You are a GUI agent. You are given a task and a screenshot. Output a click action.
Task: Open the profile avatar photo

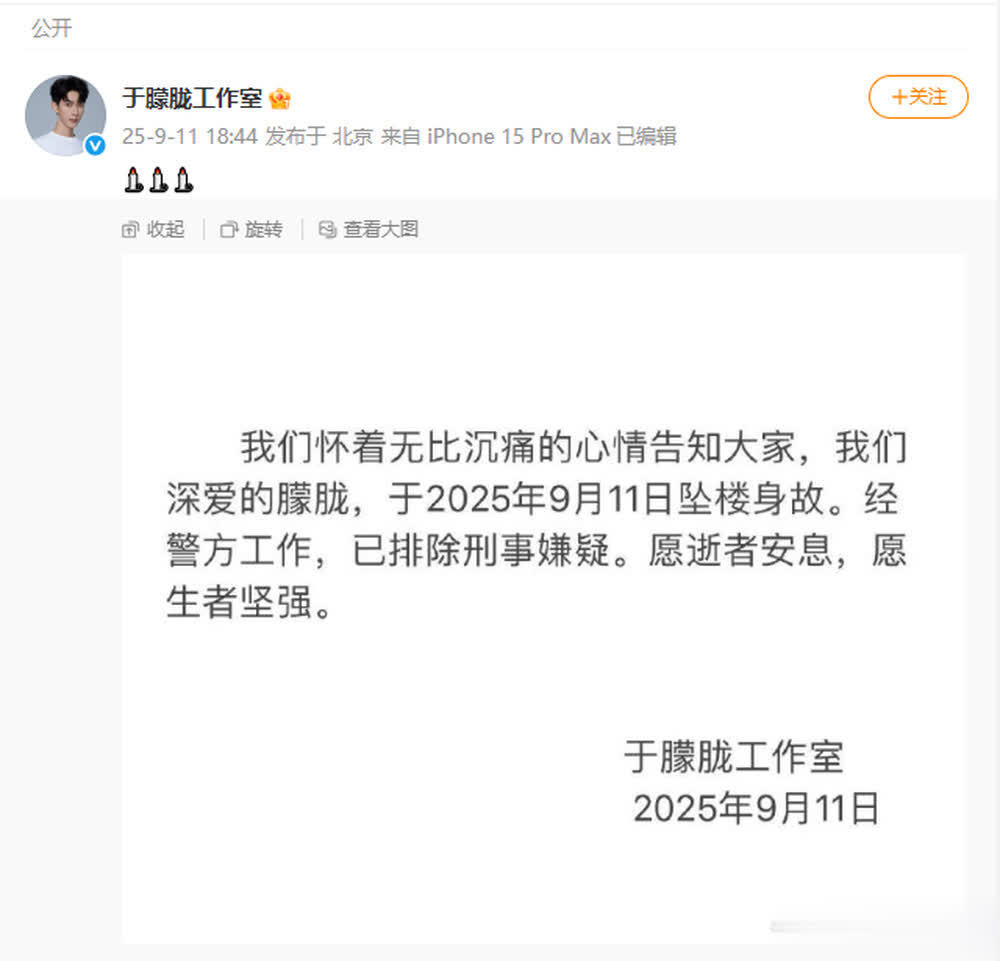point(65,115)
